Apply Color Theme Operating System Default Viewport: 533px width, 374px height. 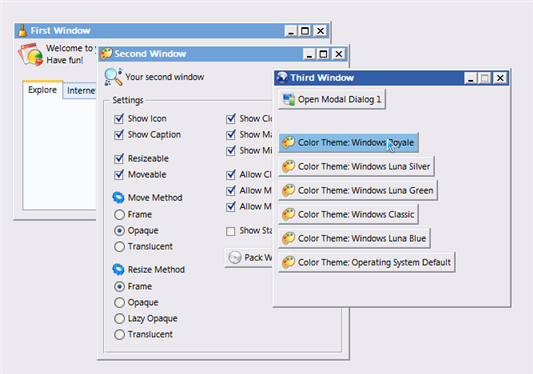pos(367,262)
